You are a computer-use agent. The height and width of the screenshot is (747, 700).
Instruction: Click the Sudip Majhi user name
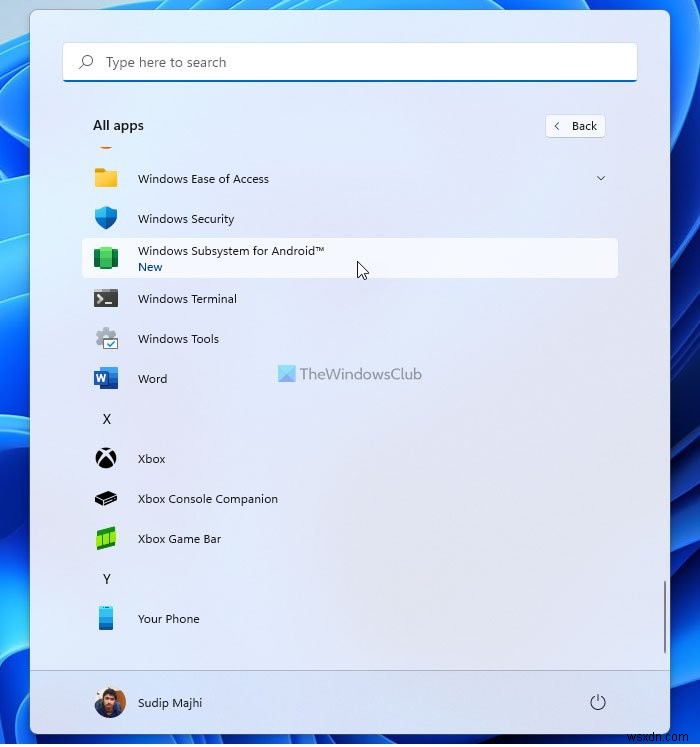click(x=170, y=703)
